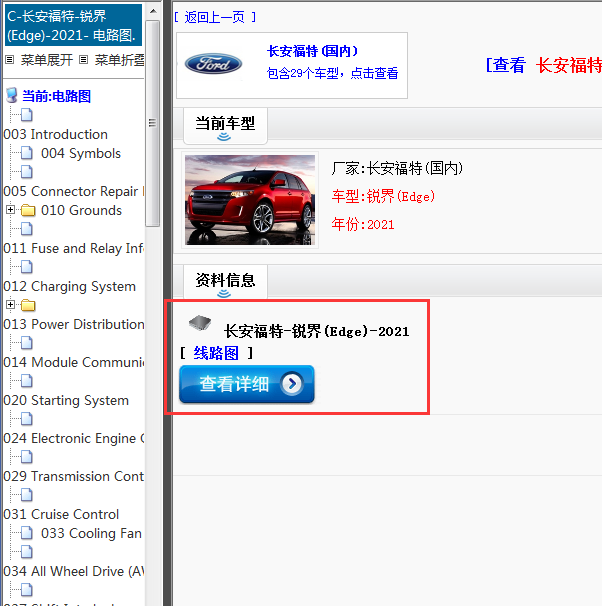
Task: Open 024 Electronic Engine Controls entry
Action: pyautogui.click(x=73, y=438)
